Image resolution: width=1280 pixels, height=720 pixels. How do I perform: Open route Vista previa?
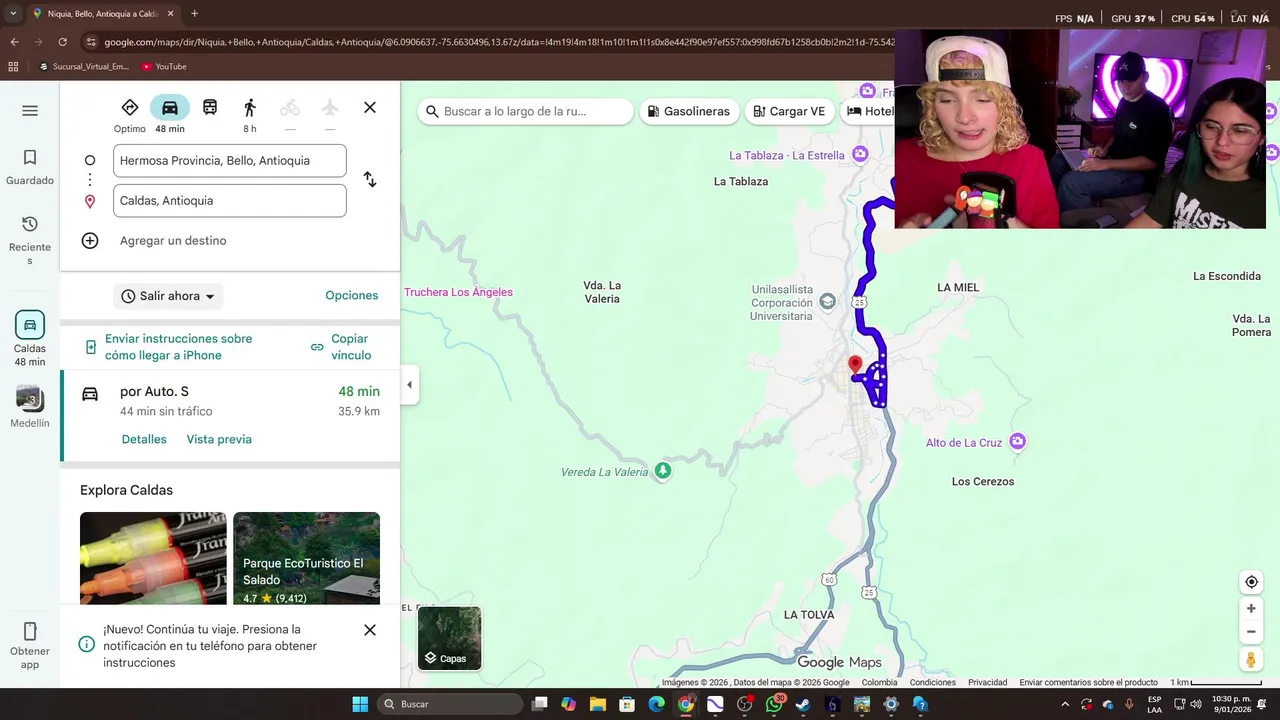coord(219,440)
